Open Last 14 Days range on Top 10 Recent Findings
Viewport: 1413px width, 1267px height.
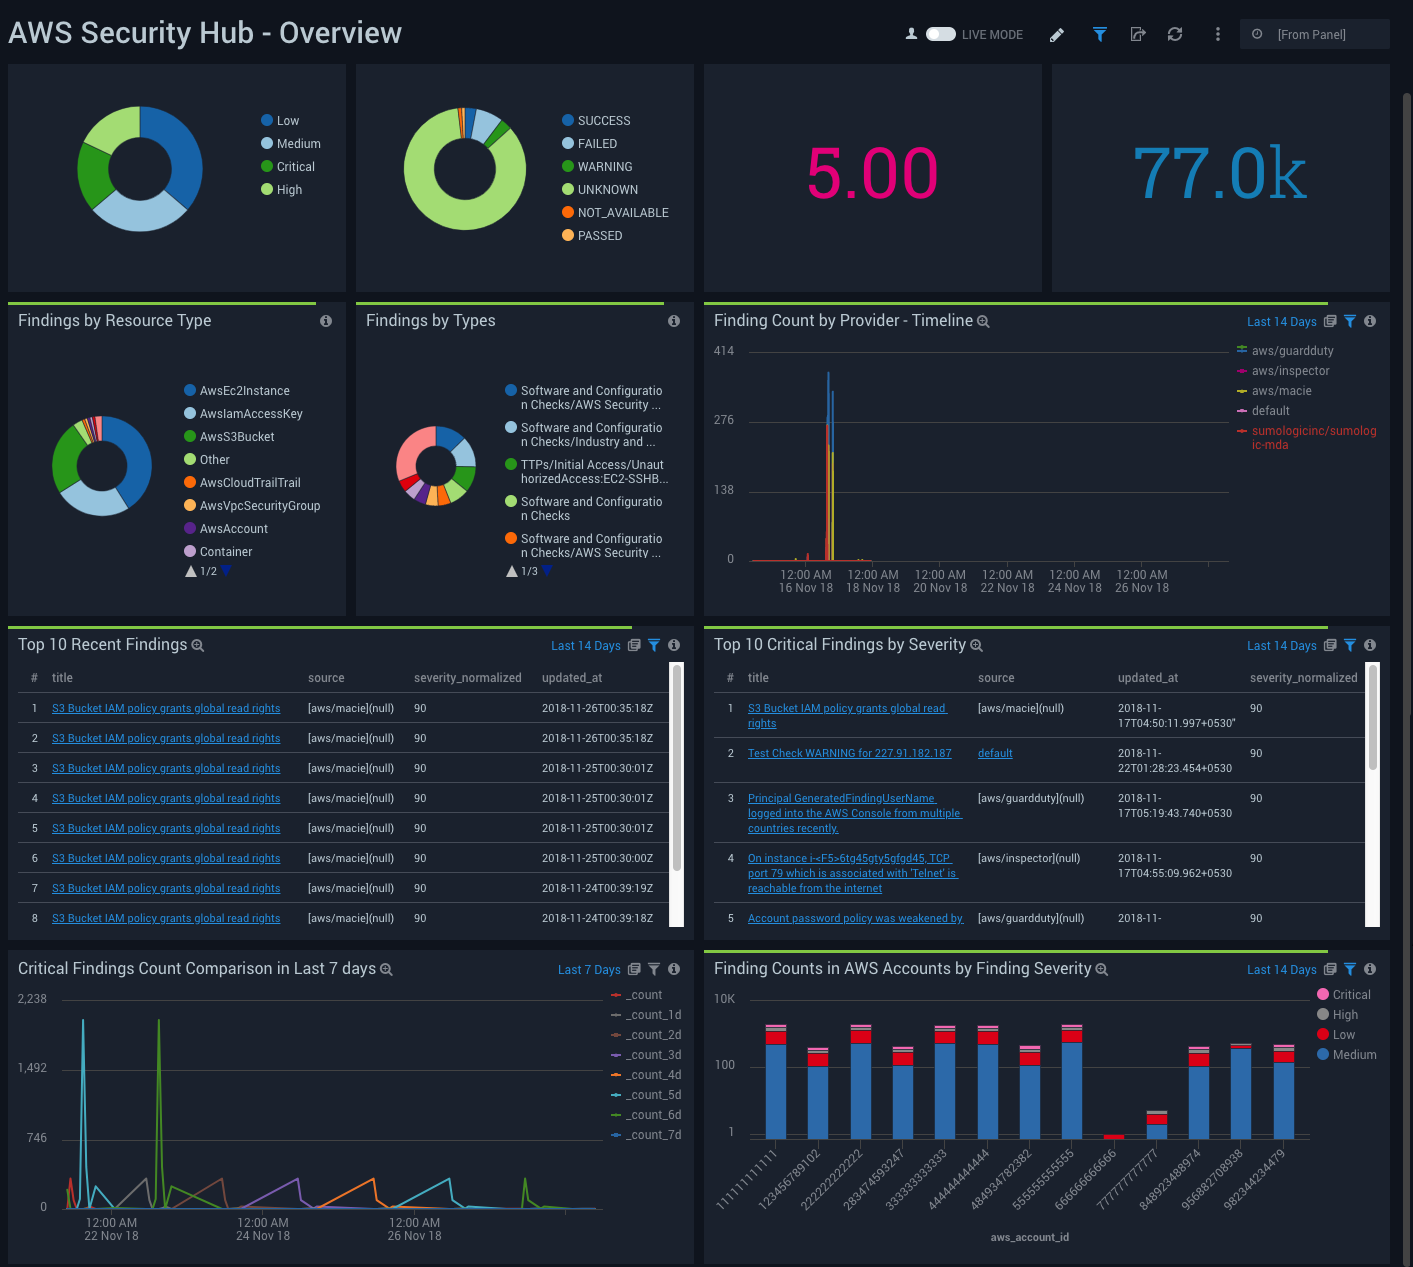coord(586,645)
